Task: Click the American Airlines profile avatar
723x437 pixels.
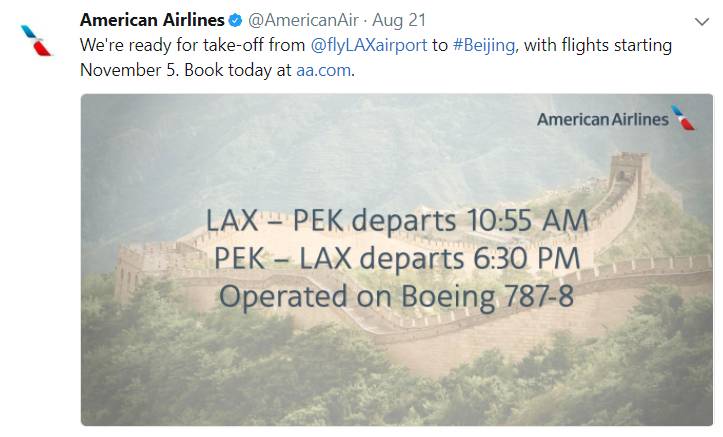Action: tap(37, 39)
